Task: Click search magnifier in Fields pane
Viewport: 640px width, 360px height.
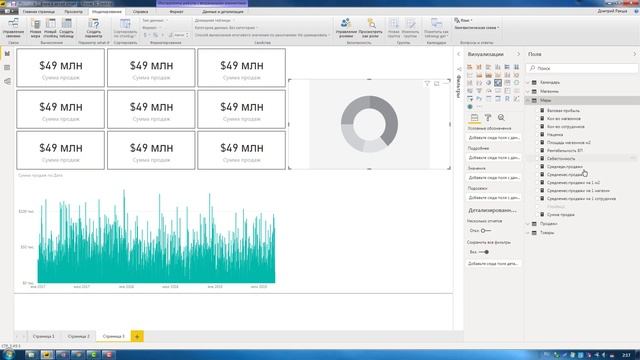Action: (x=532, y=68)
